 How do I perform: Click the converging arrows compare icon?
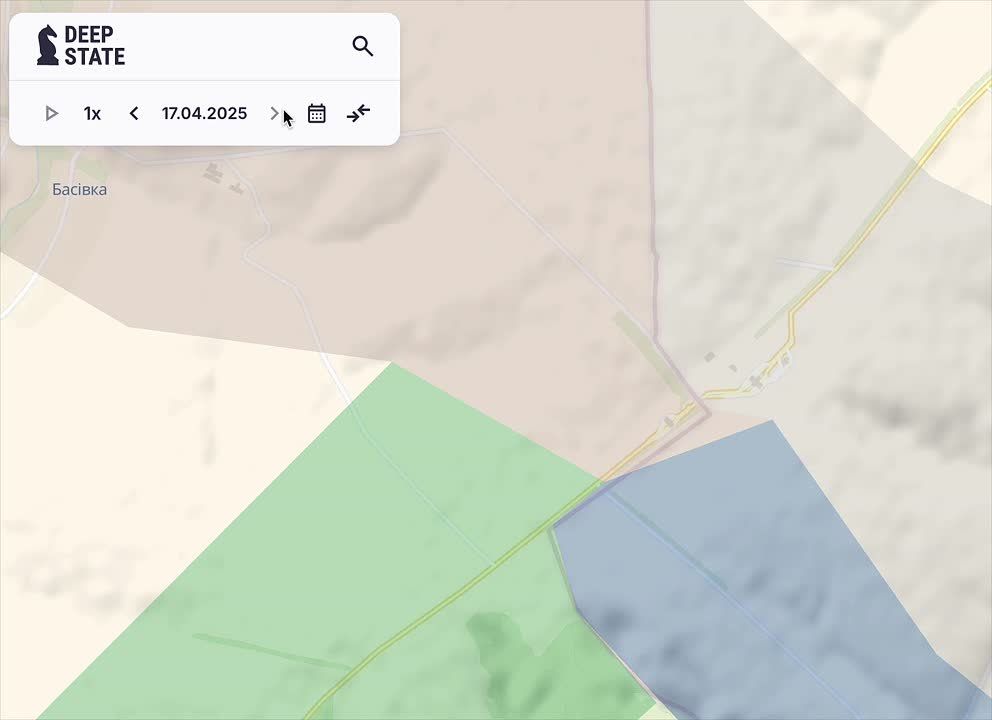pos(358,114)
